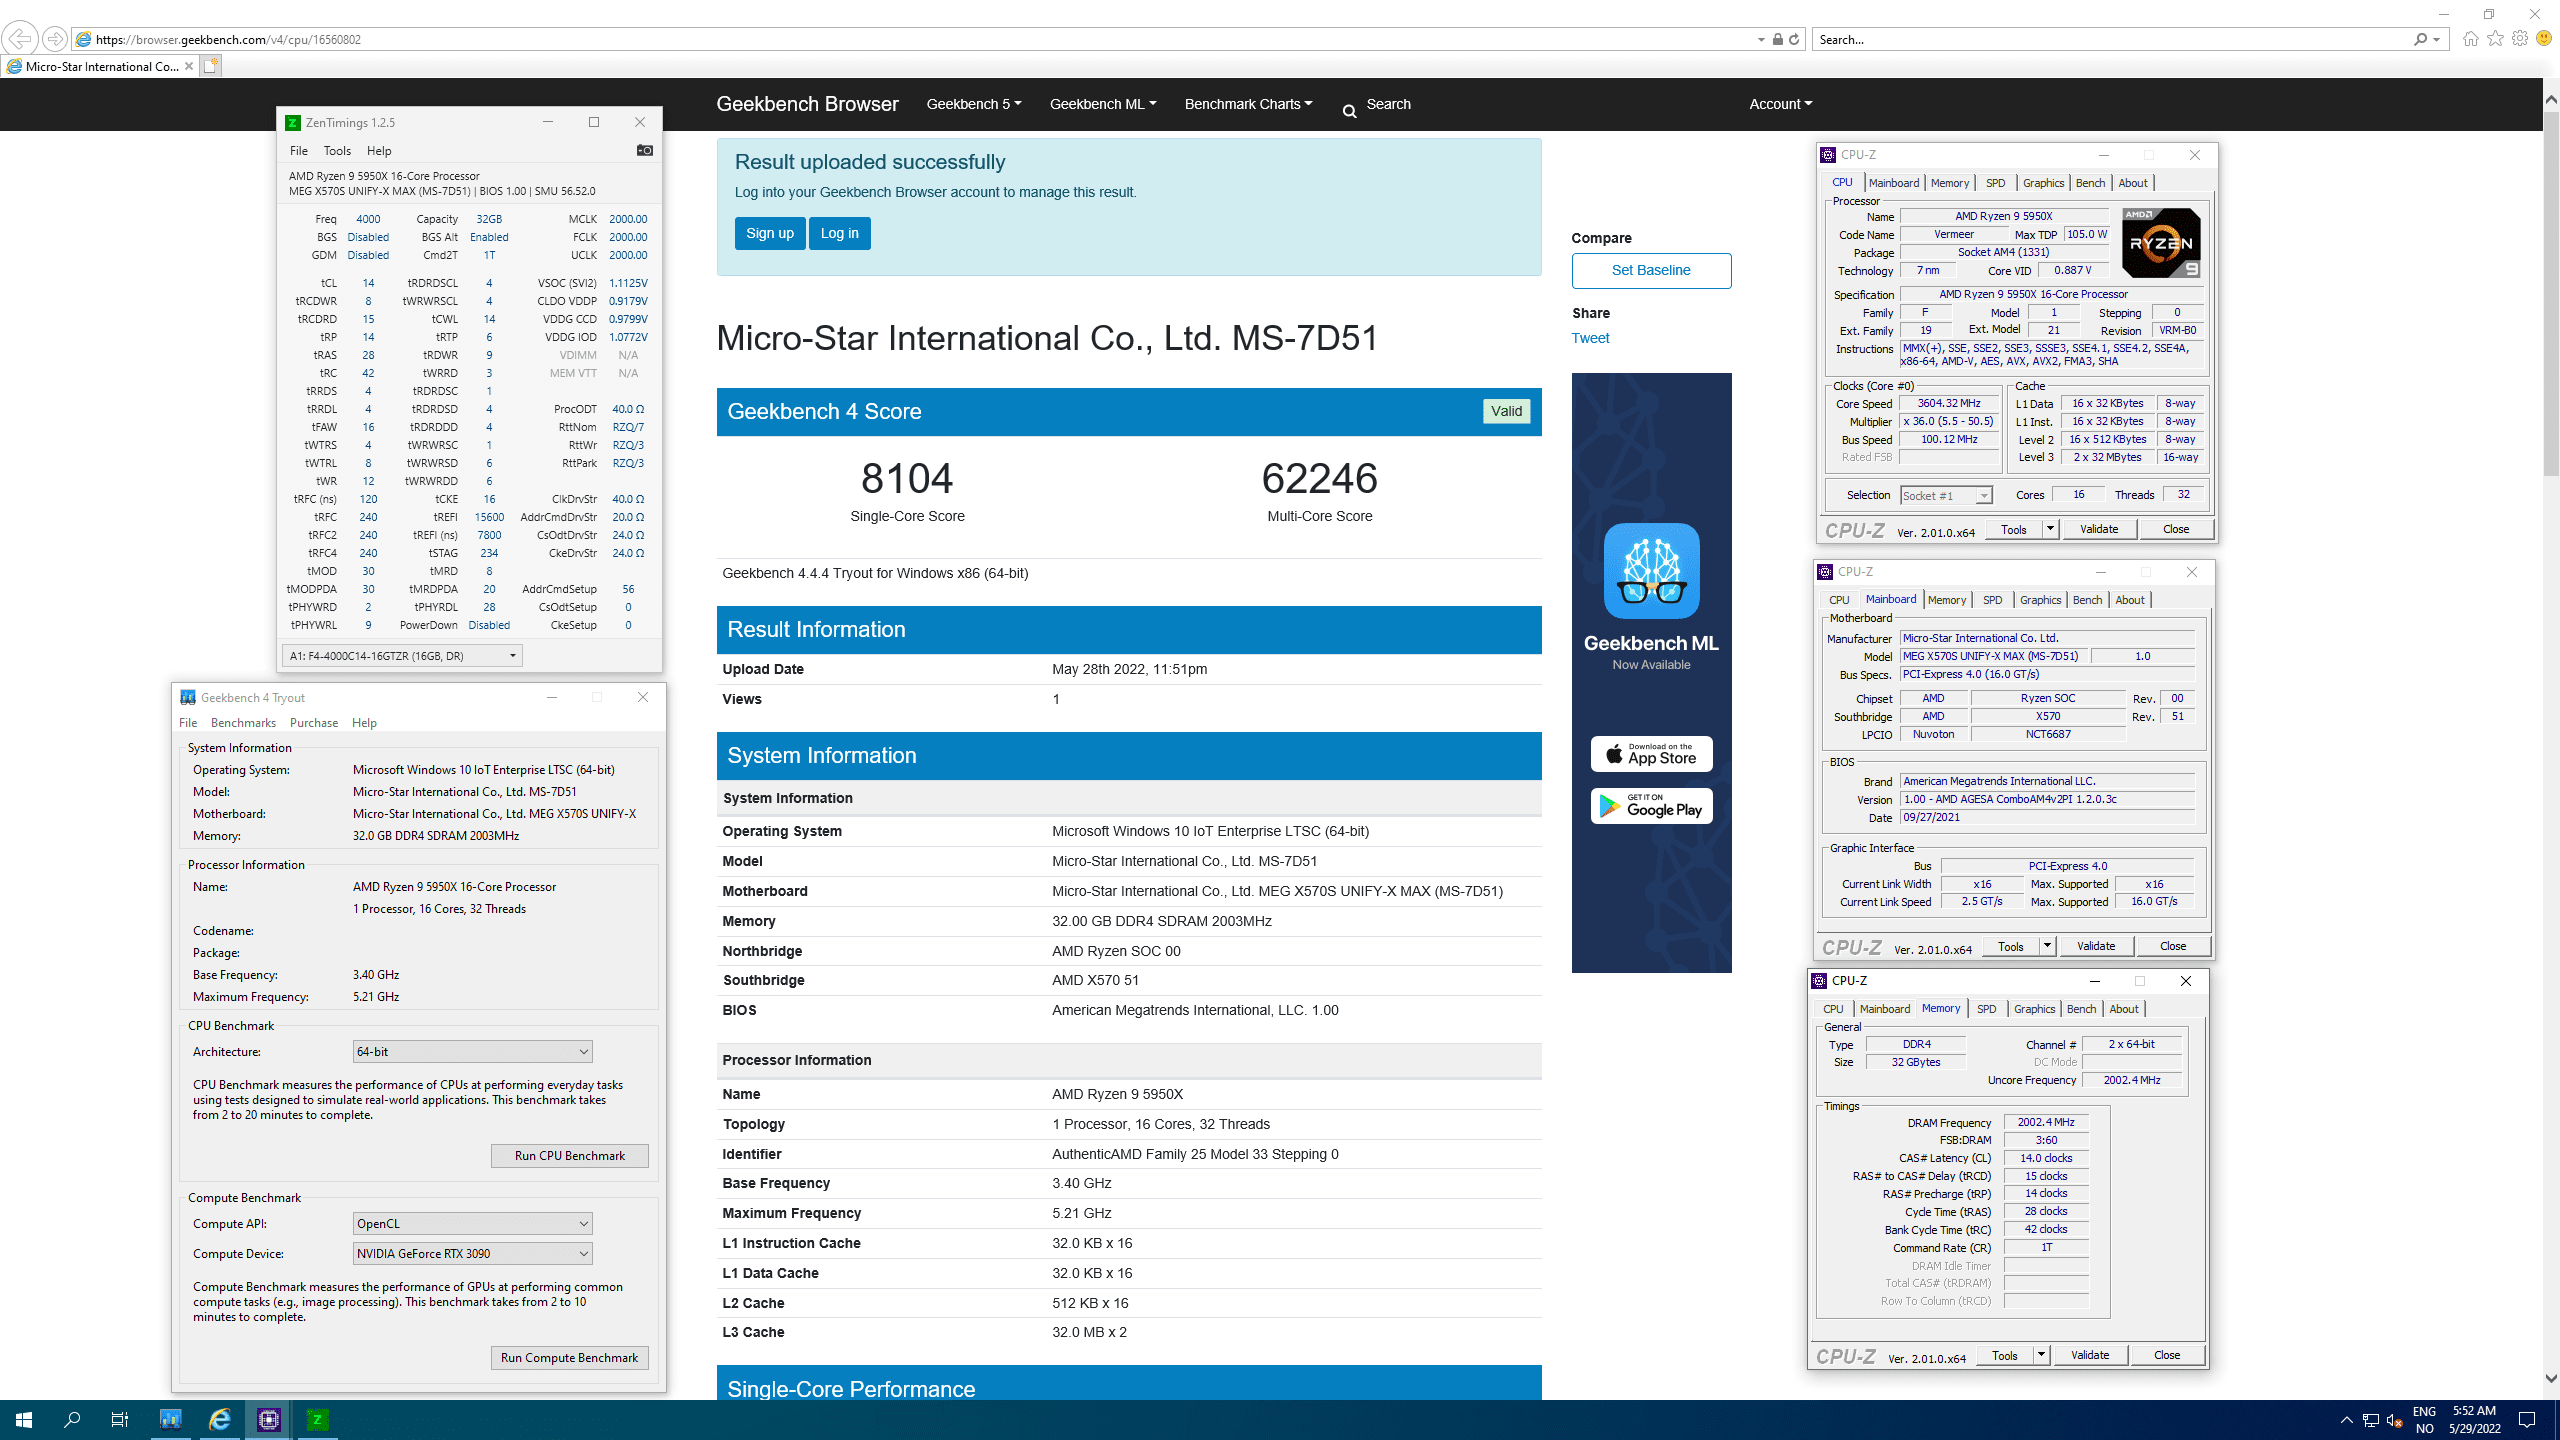Image resolution: width=2560 pixels, height=1440 pixels.
Task: Expand the Geekbench ML menu
Action: [1103, 104]
